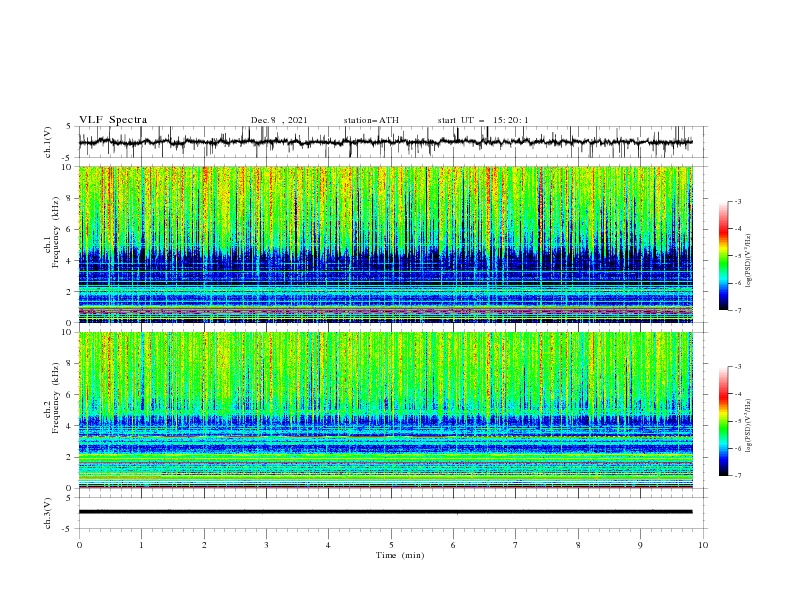Click the 'ch.3(V)' axis label

(48, 513)
